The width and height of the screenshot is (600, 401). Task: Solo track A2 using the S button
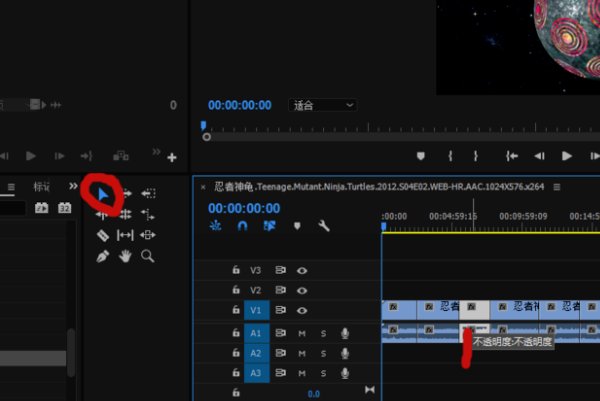tap(323, 353)
